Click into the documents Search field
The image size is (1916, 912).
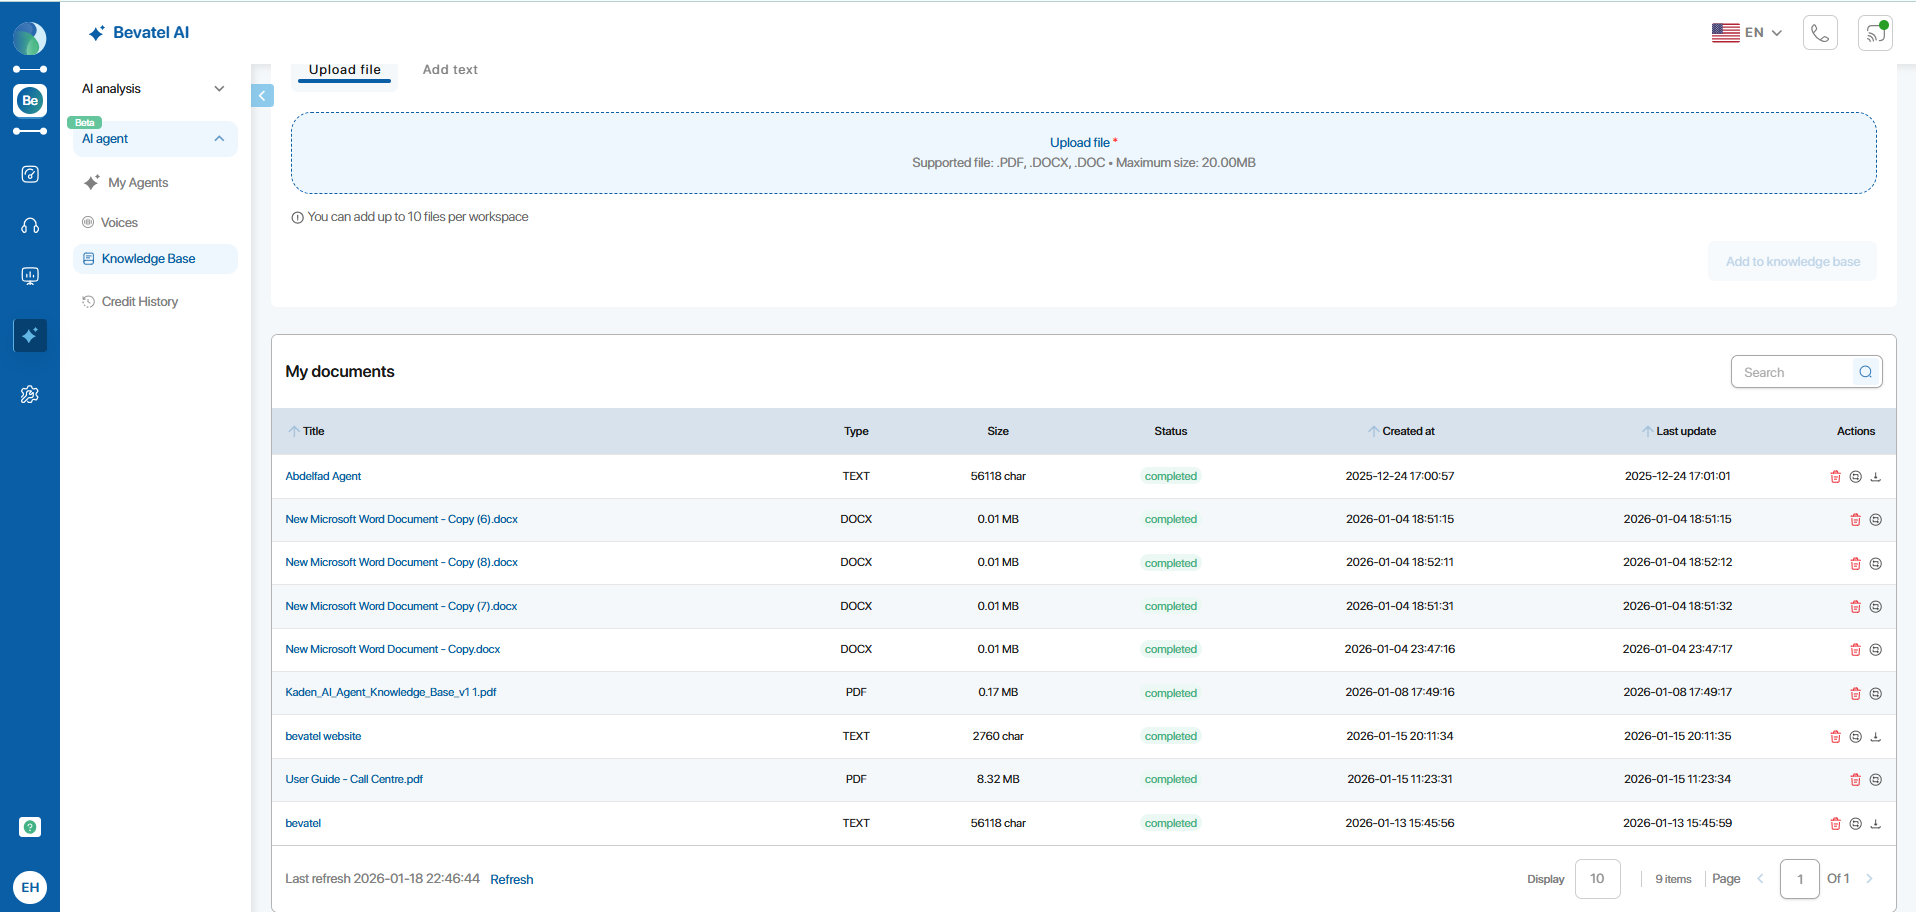[x=1792, y=372]
